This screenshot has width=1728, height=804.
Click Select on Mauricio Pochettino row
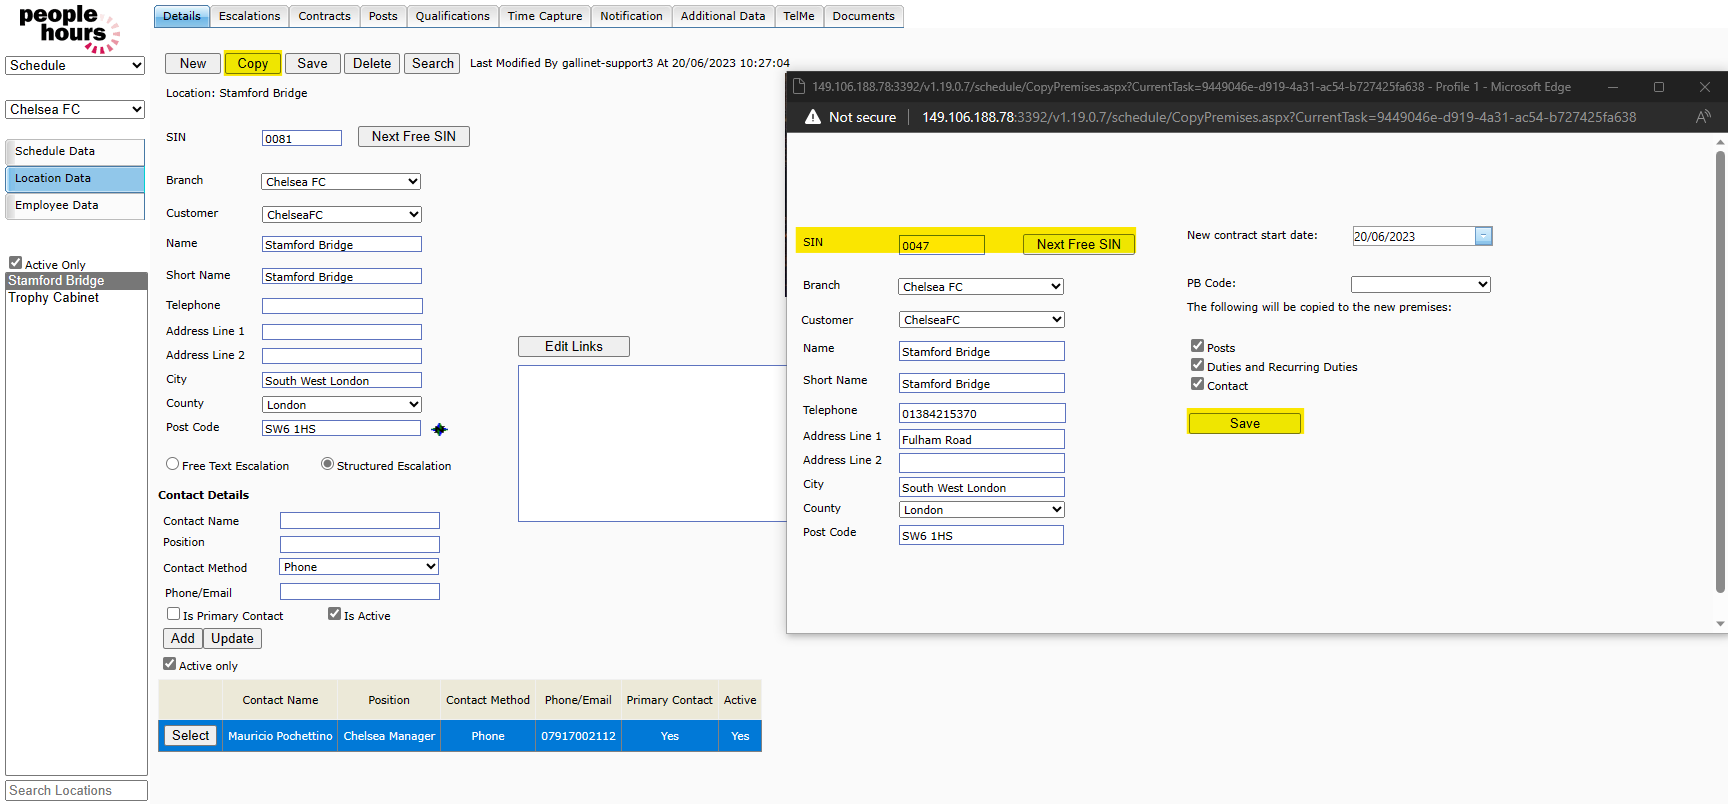point(190,736)
